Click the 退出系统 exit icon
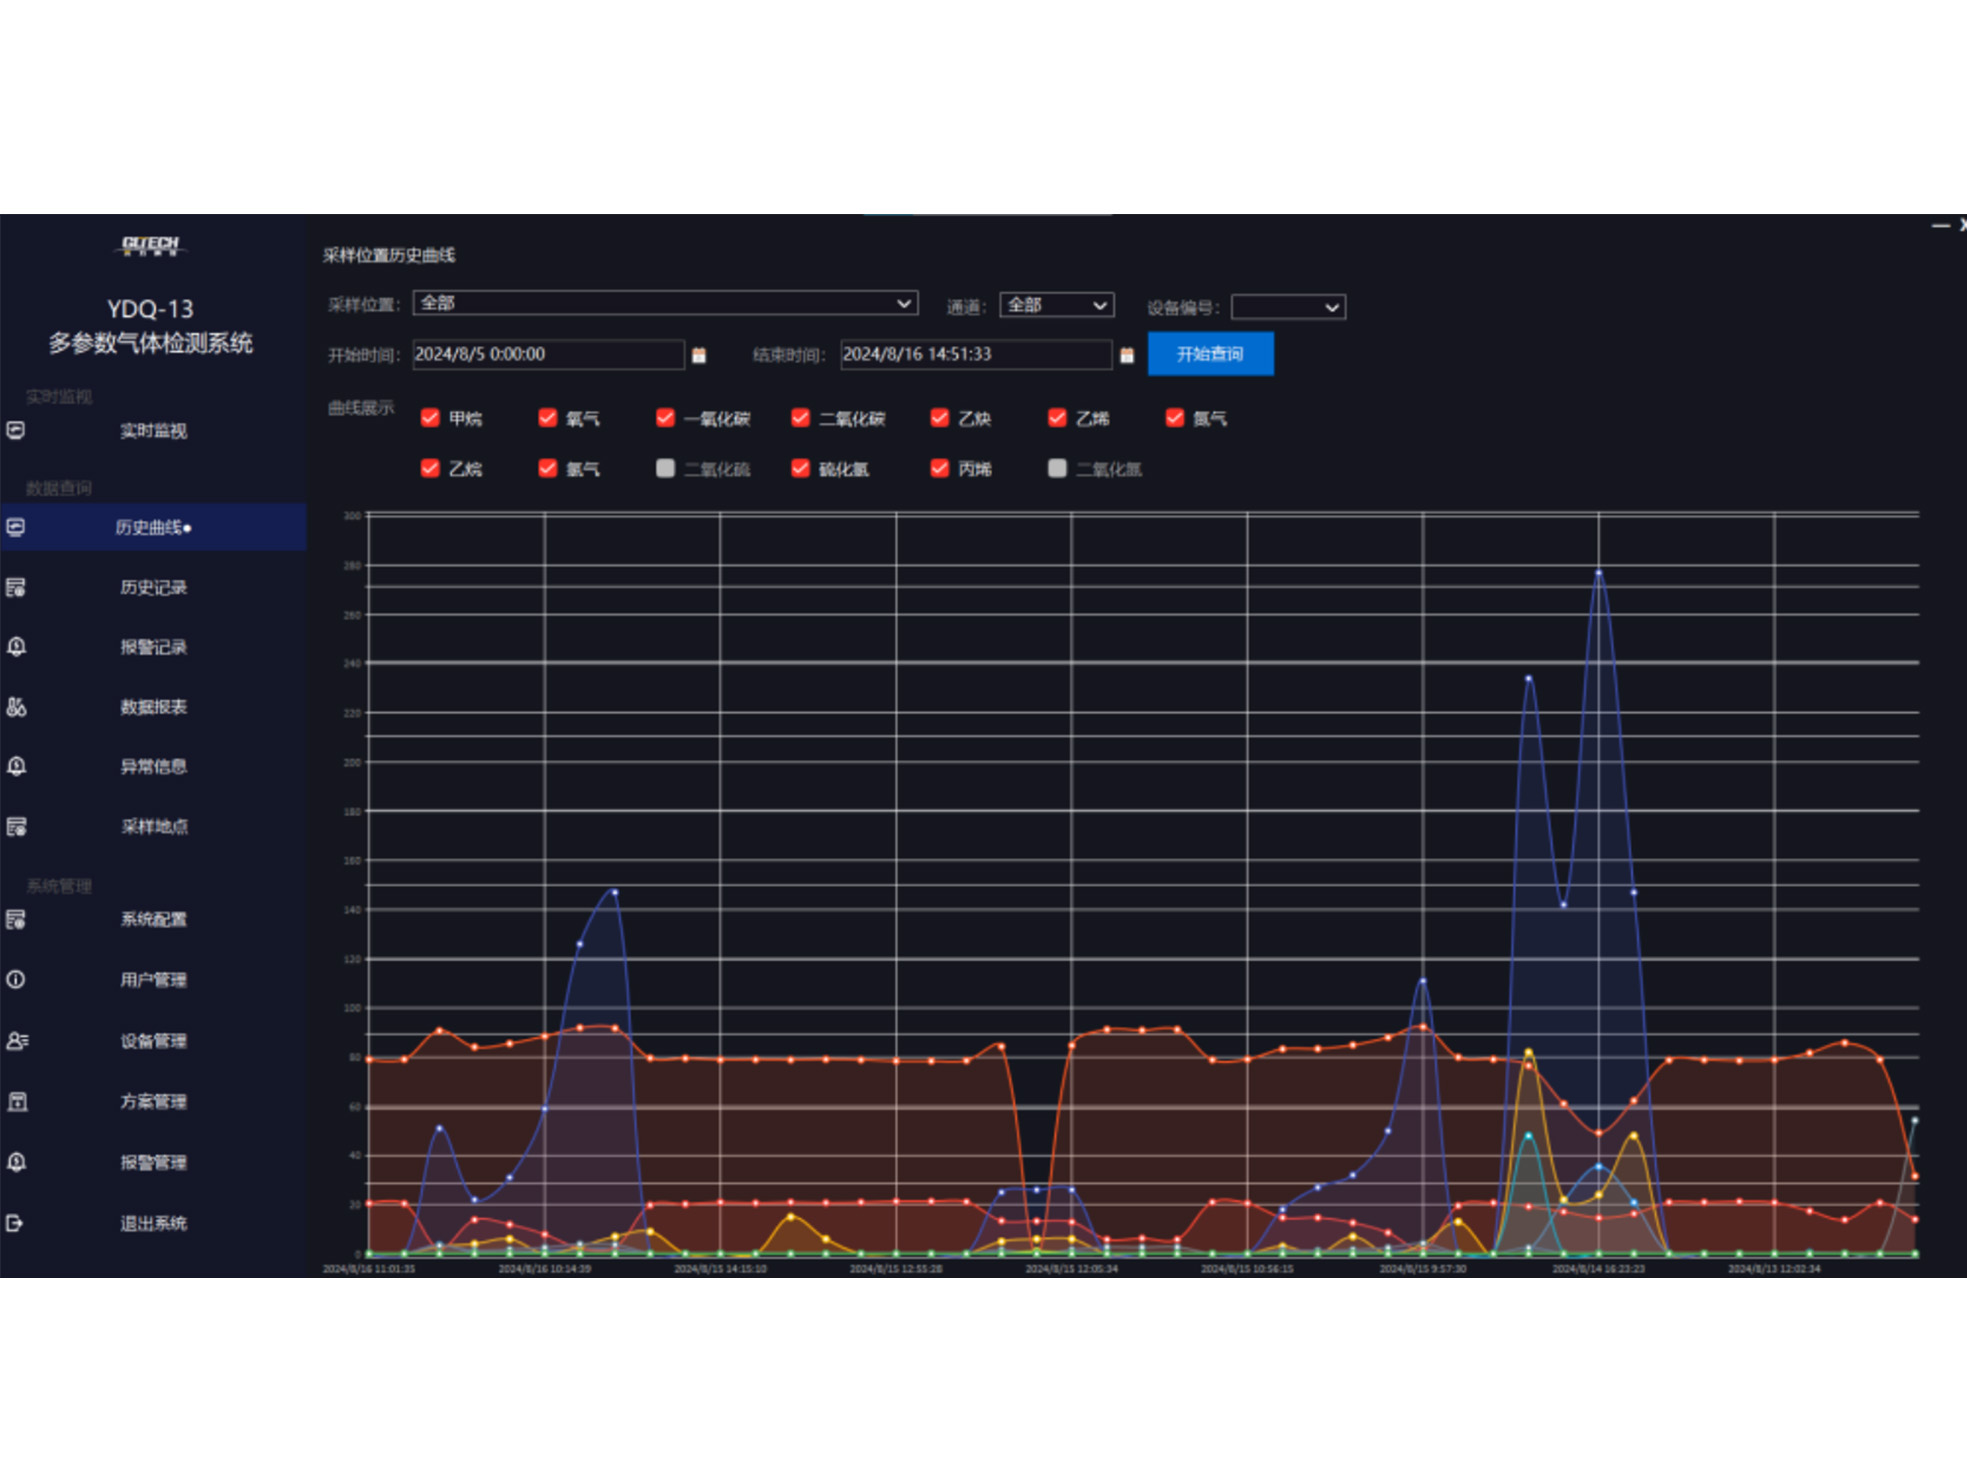The width and height of the screenshot is (1967, 1478). pos(16,1223)
